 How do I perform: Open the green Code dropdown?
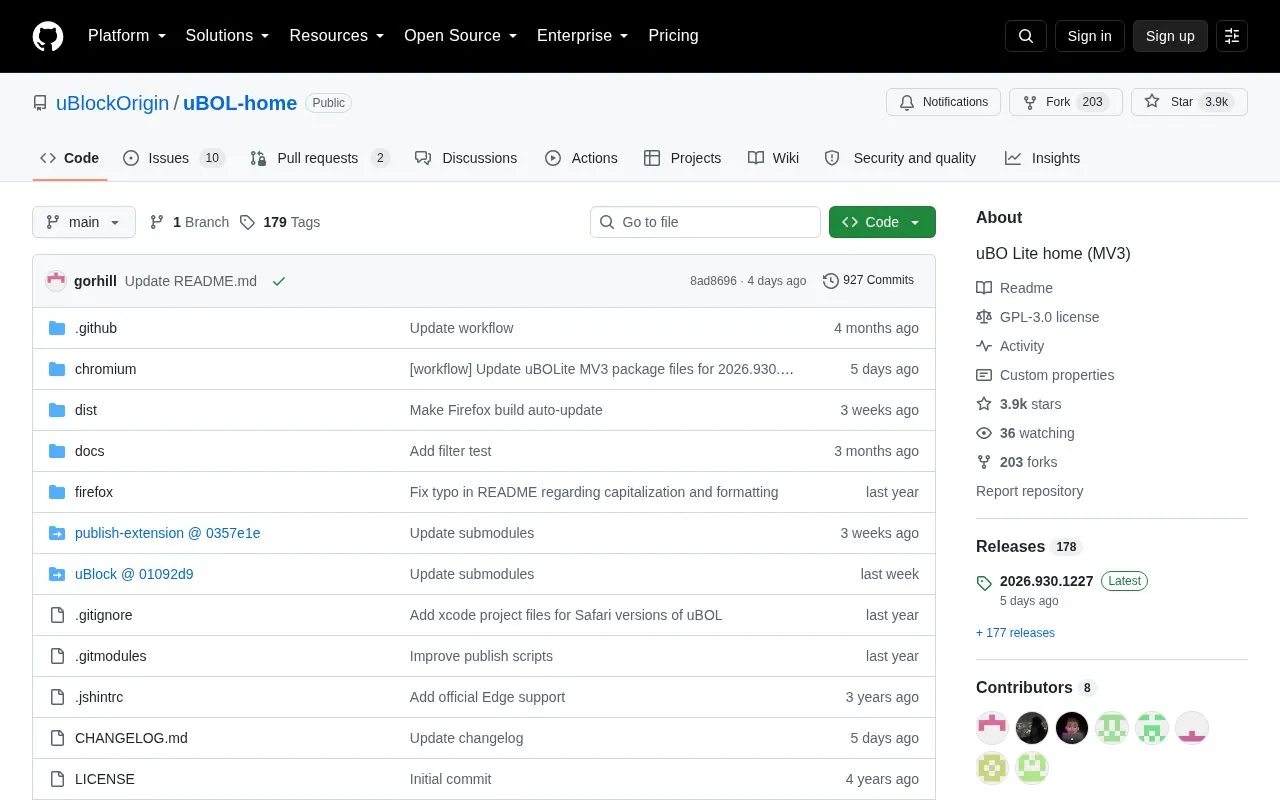tap(882, 222)
